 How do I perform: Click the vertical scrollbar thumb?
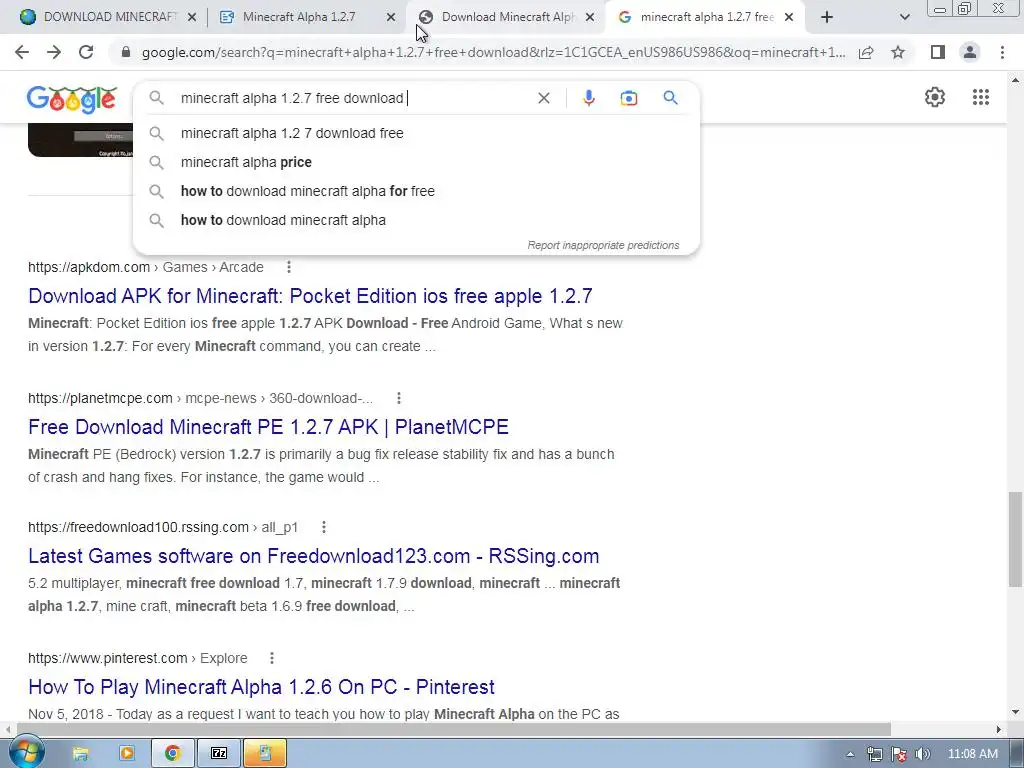1015,539
